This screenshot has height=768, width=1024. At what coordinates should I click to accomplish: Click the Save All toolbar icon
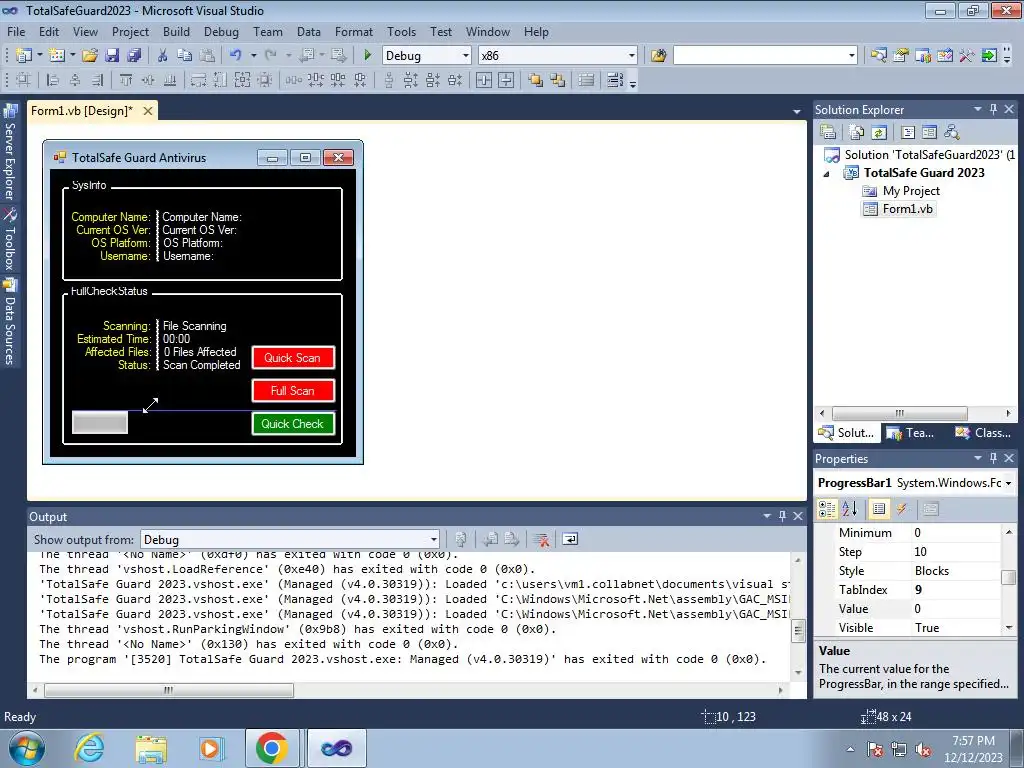pyautogui.click(x=134, y=56)
